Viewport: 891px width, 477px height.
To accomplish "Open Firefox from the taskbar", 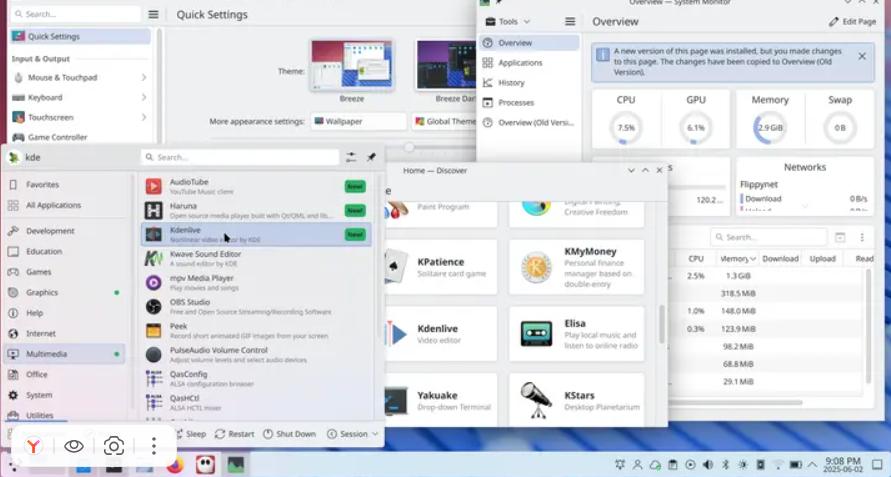I will pos(175,465).
